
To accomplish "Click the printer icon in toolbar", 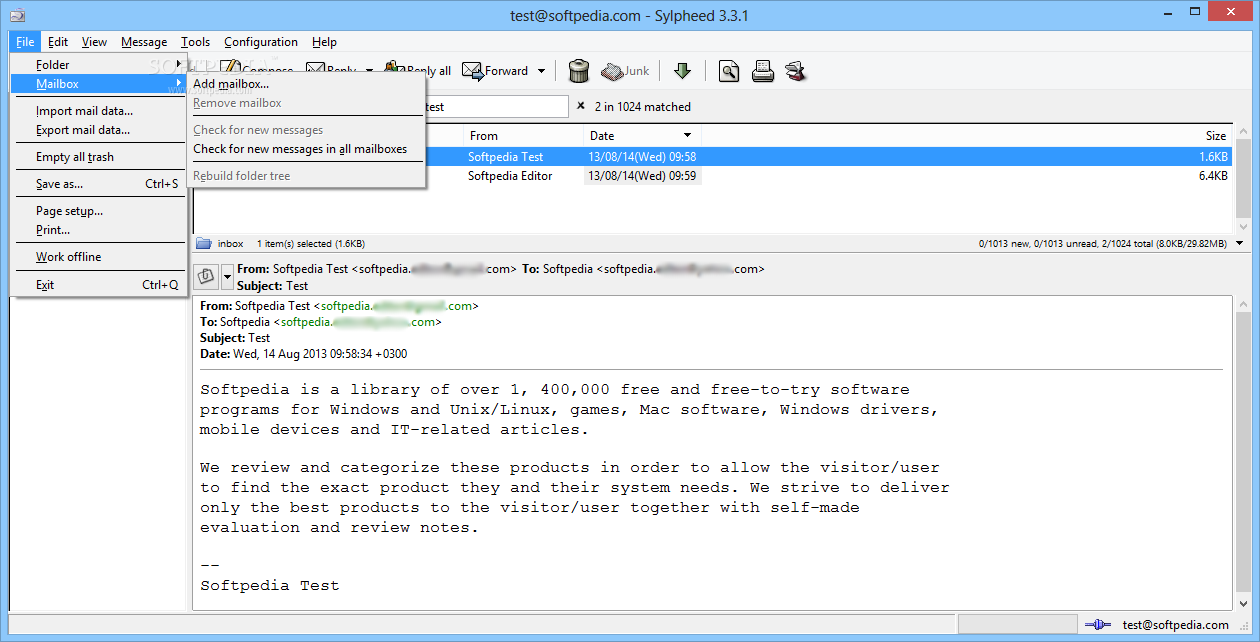I will click(763, 70).
